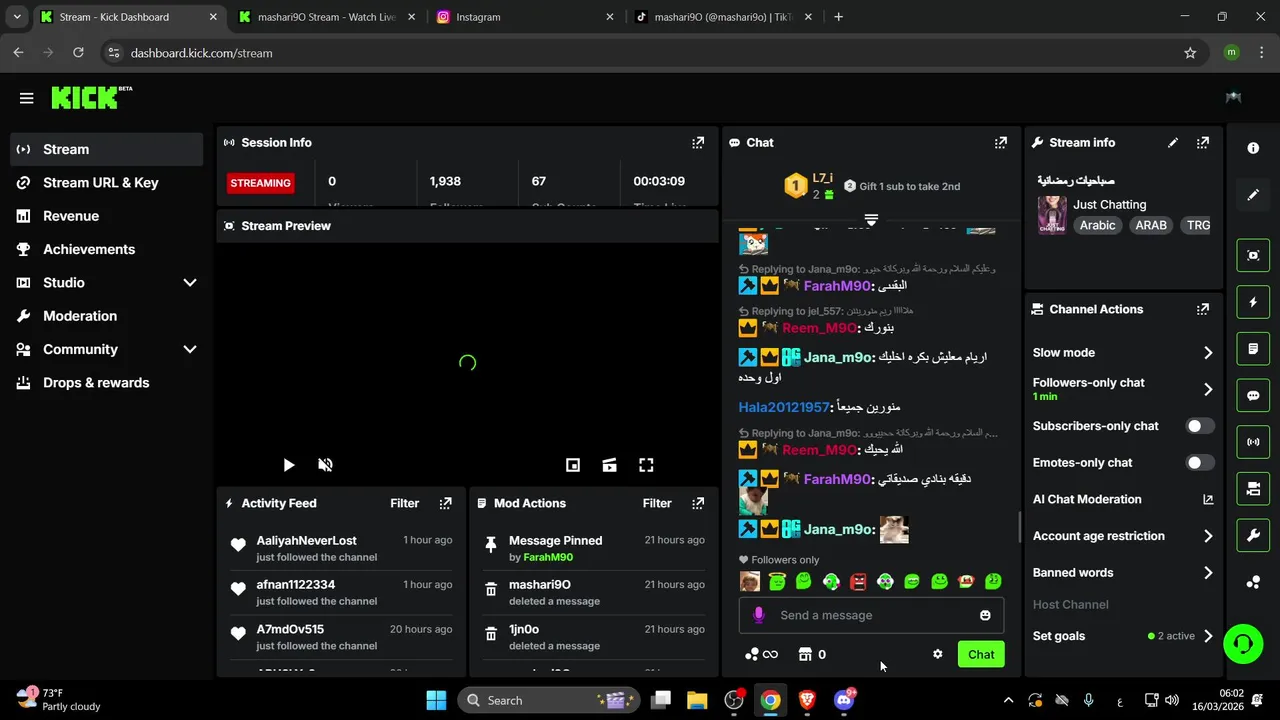This screenshot has width=1280, height=720.
Task: Expand the Studio sidebar section
Action: click(190, 283)
